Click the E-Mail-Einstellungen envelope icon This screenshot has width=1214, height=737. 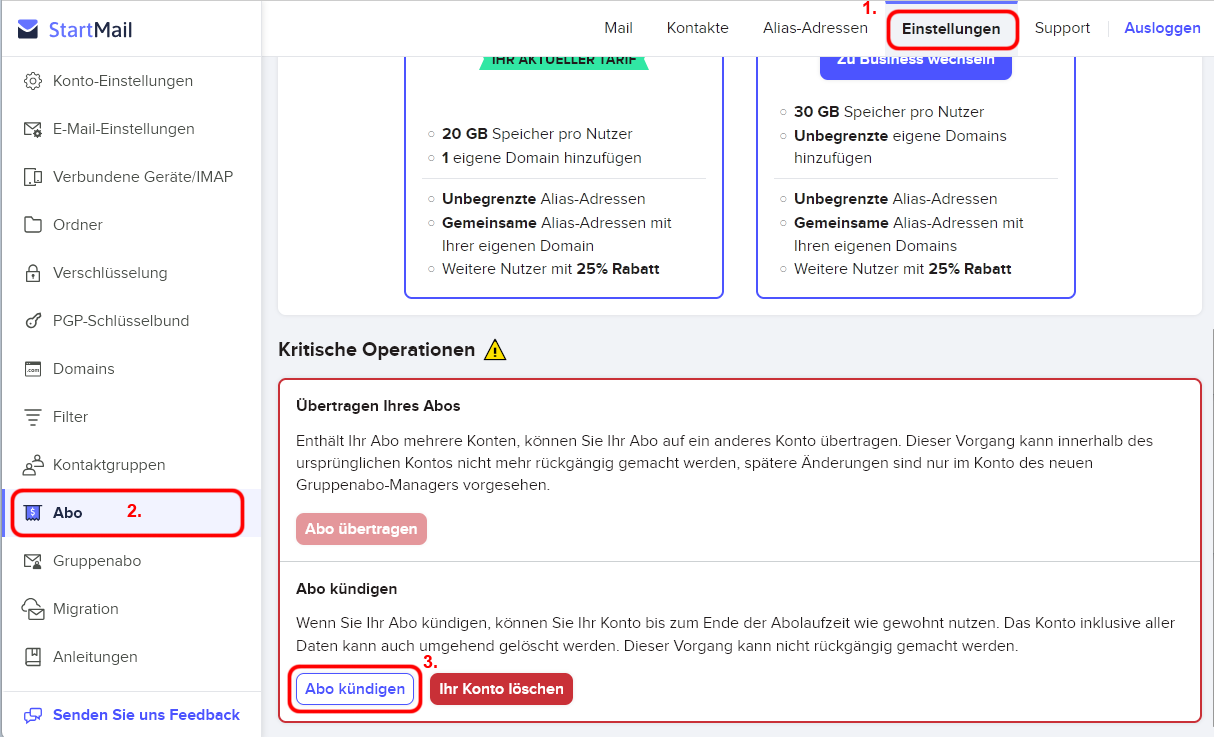pos(33,129)
